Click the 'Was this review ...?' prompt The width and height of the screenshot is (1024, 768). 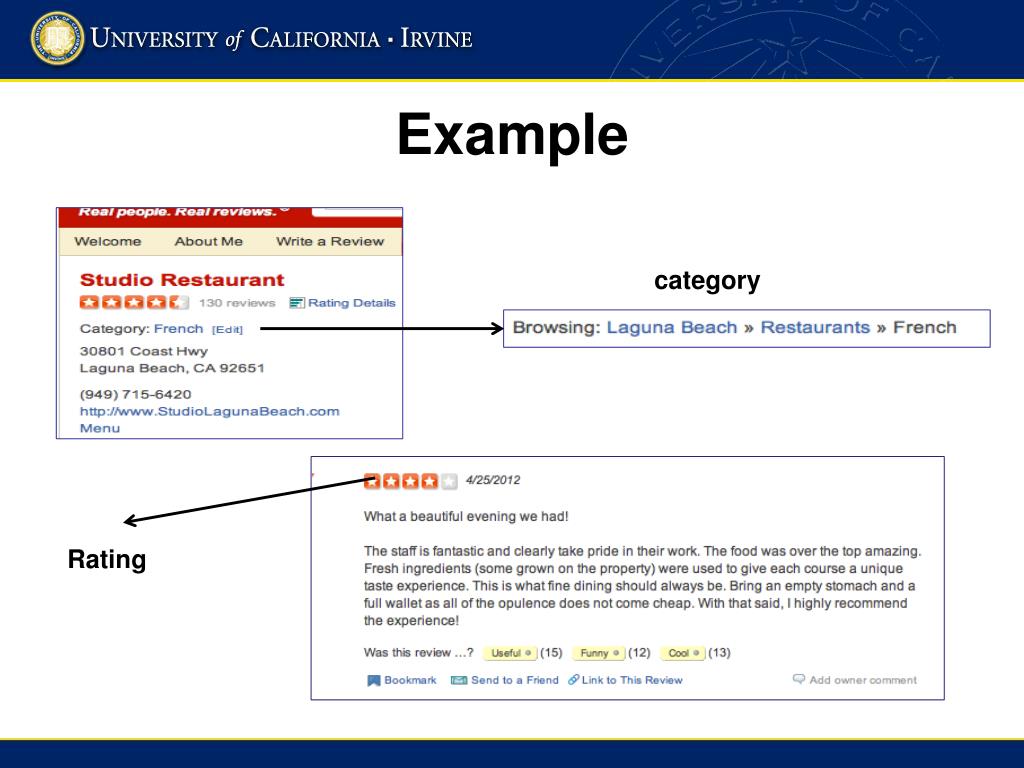[x=419, y=653]
